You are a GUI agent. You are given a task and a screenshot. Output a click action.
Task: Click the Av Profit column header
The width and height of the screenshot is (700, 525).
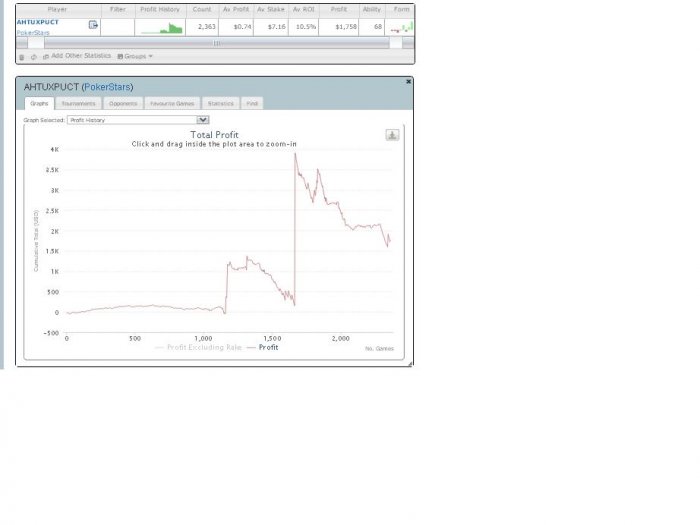click(x=236, y=9)
